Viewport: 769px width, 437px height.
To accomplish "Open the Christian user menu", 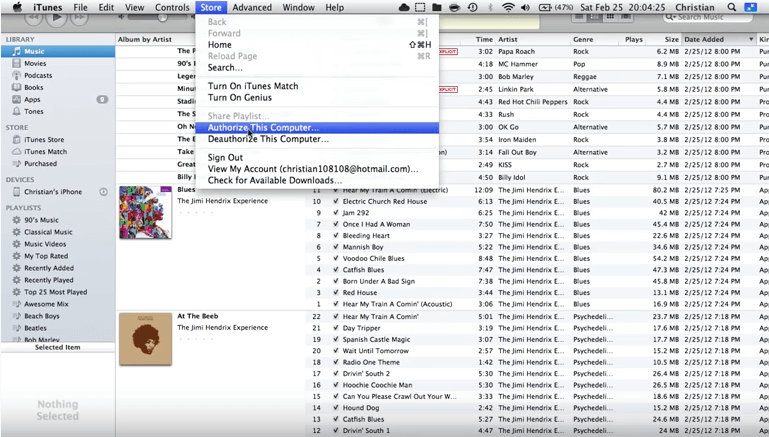I will [694, 7].
